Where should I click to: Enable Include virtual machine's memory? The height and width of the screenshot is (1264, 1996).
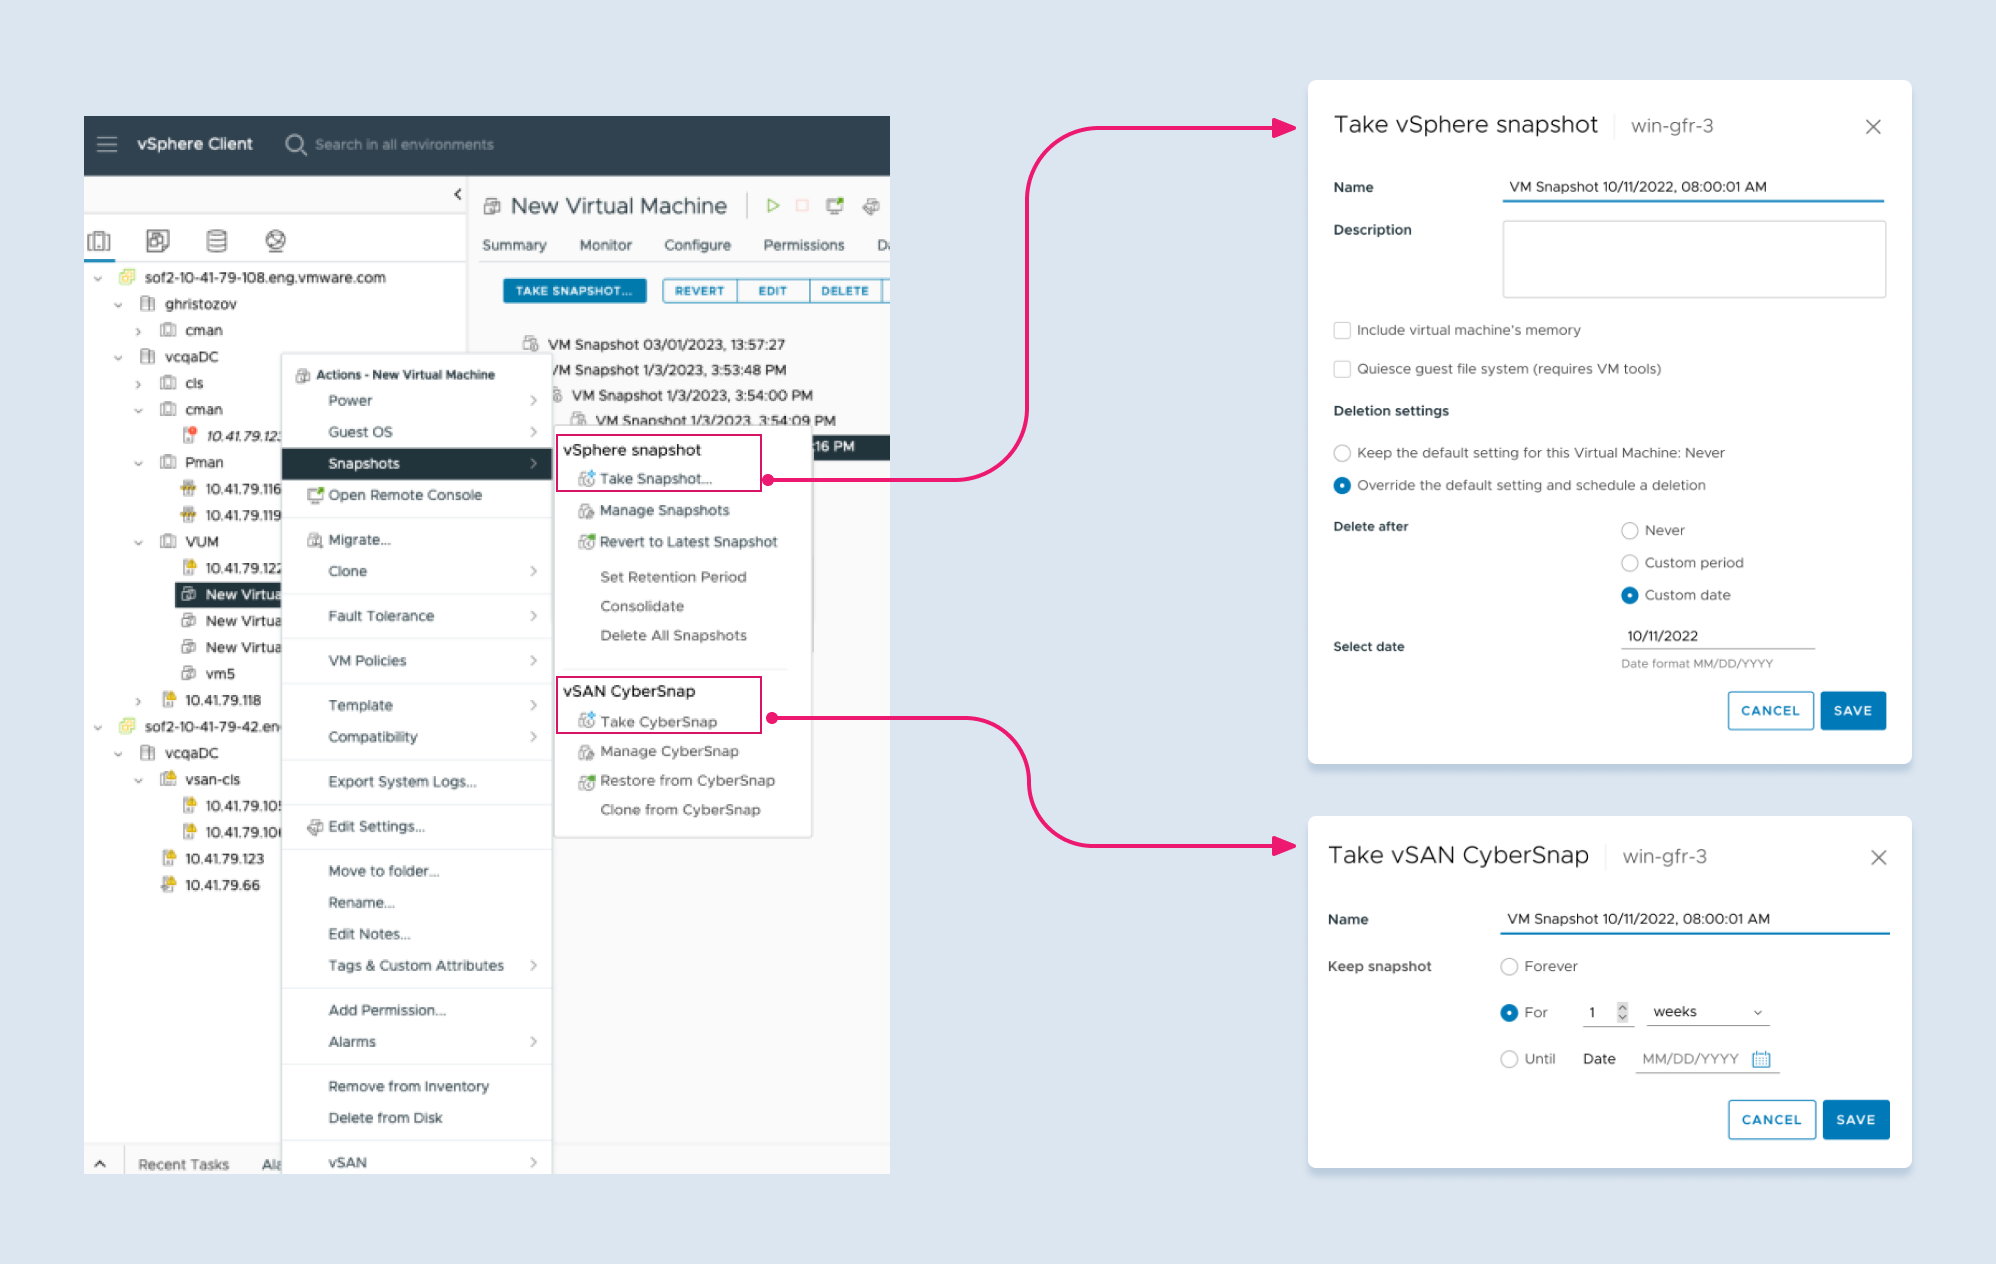click(x=1342, y=330)
